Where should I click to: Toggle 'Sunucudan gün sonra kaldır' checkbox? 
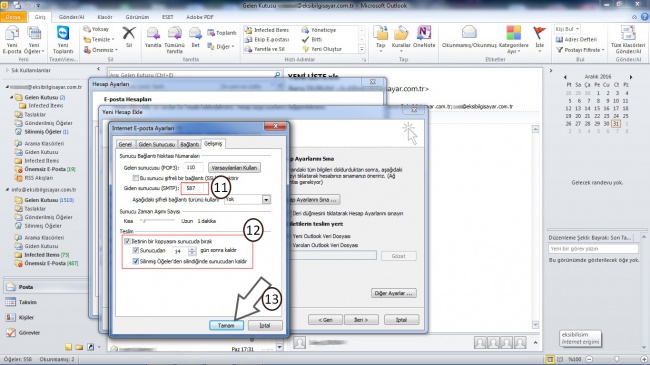point(136,251)
